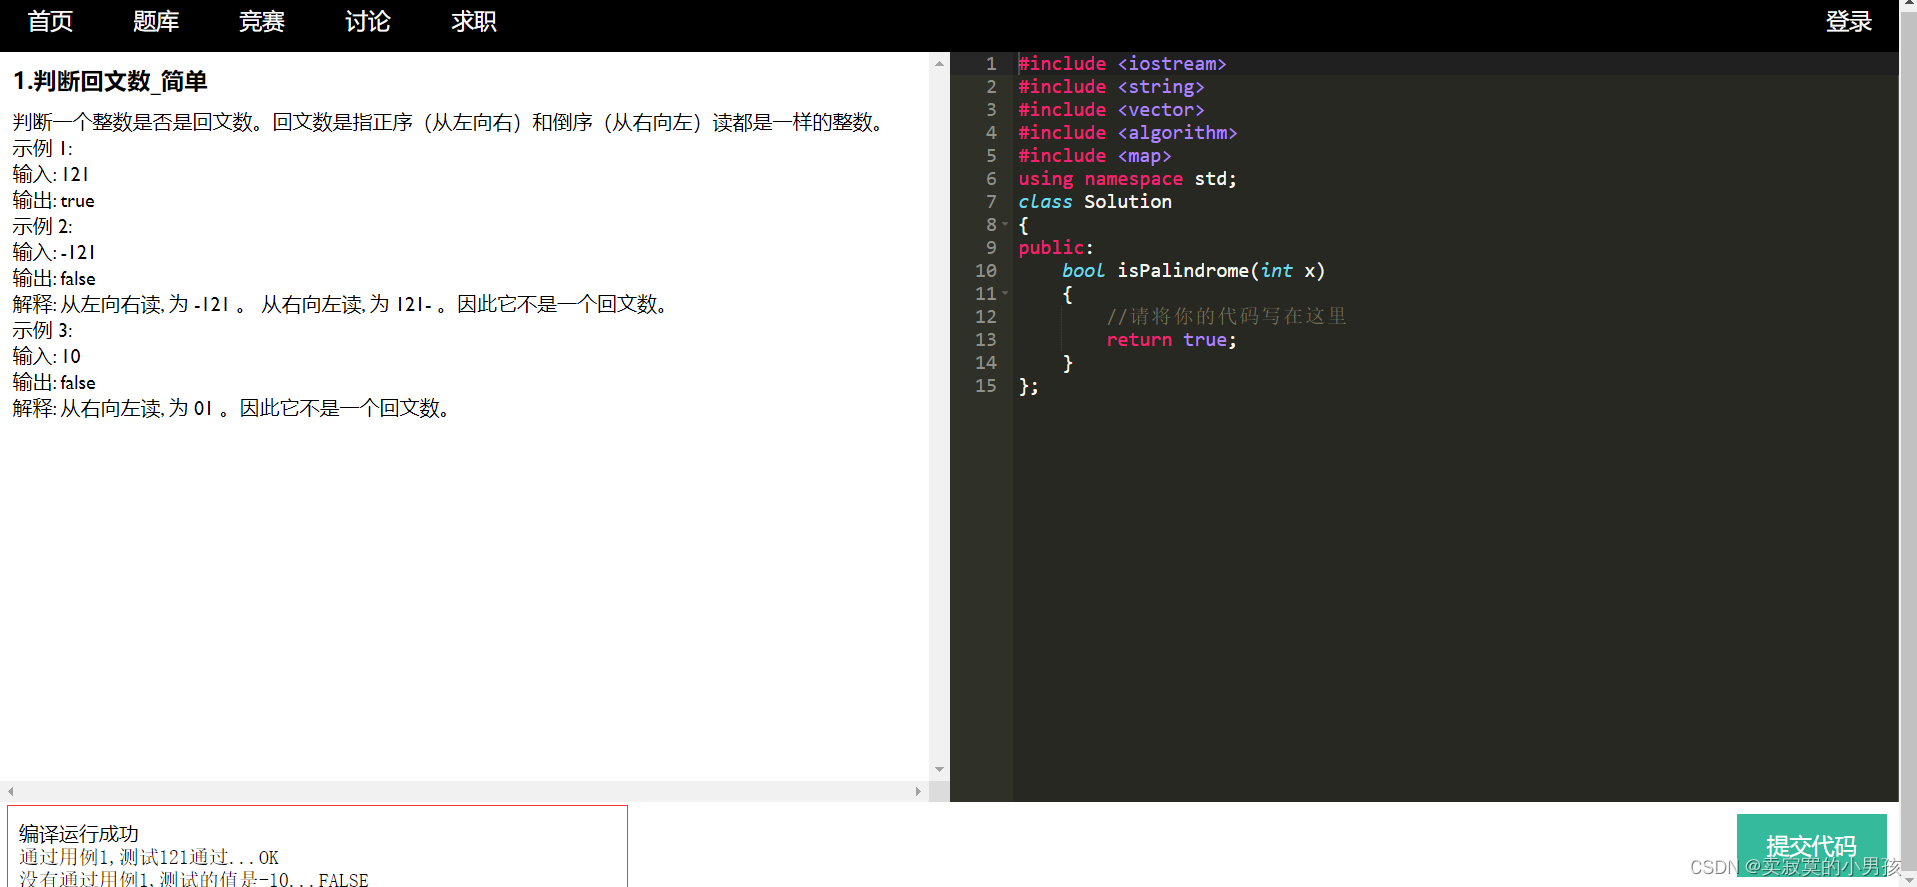
Task: Click the 登录 login link
Action: click(x=1849, y=21)
